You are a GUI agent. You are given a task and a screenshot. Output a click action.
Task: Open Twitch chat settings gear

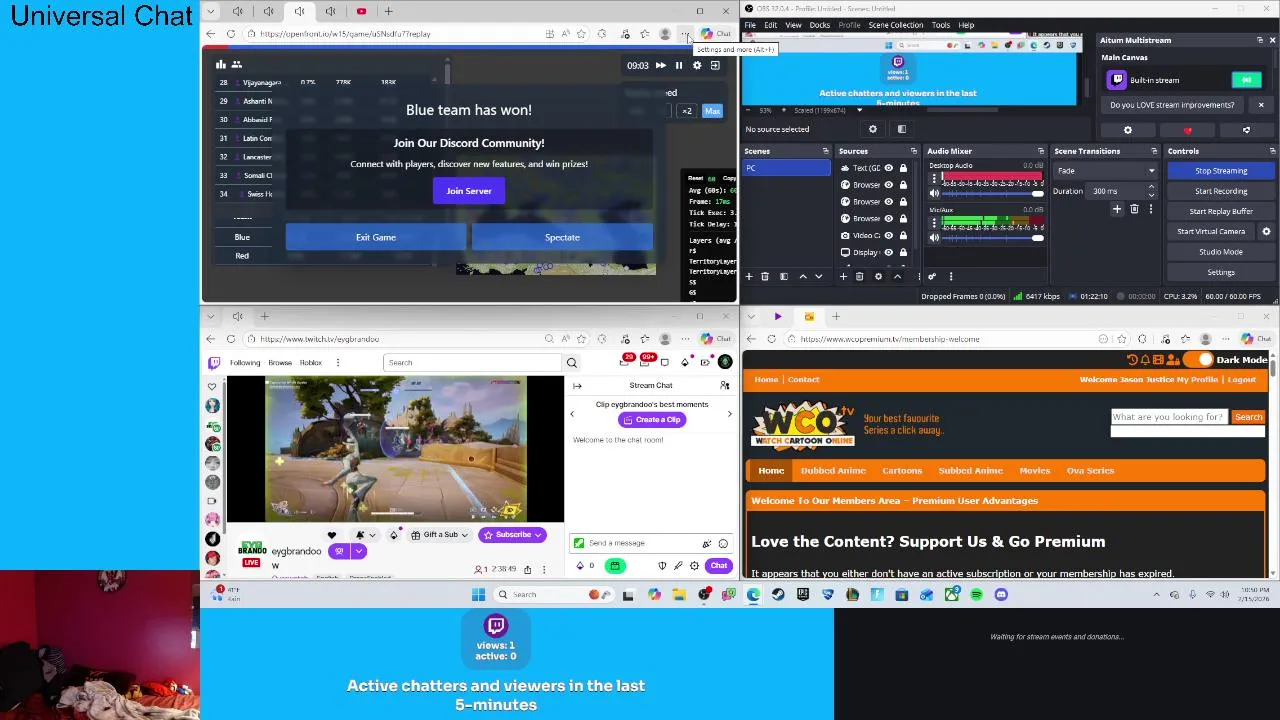pos(694,566)
